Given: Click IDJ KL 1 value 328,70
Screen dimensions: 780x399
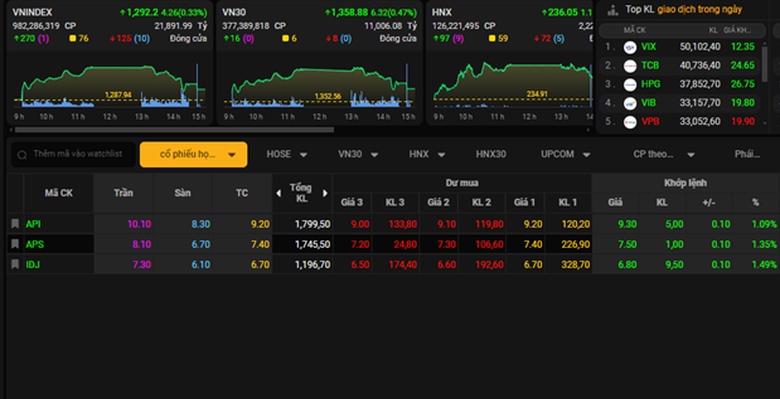Looking at the screenshot, I should 576,265.
